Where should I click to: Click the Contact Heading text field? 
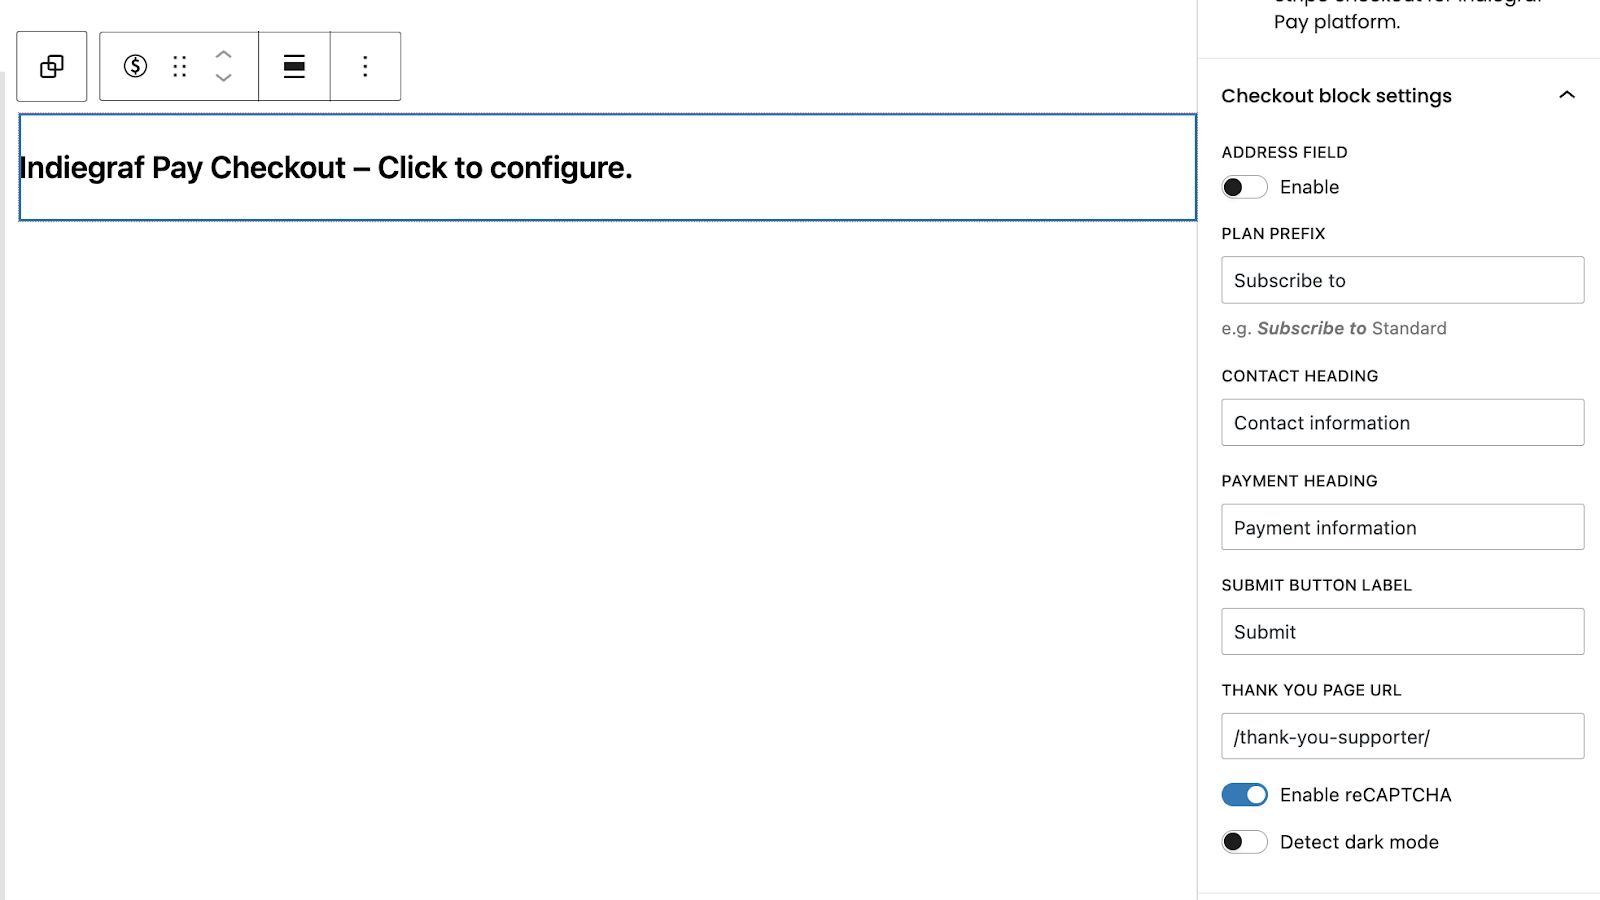point(1402,423)
